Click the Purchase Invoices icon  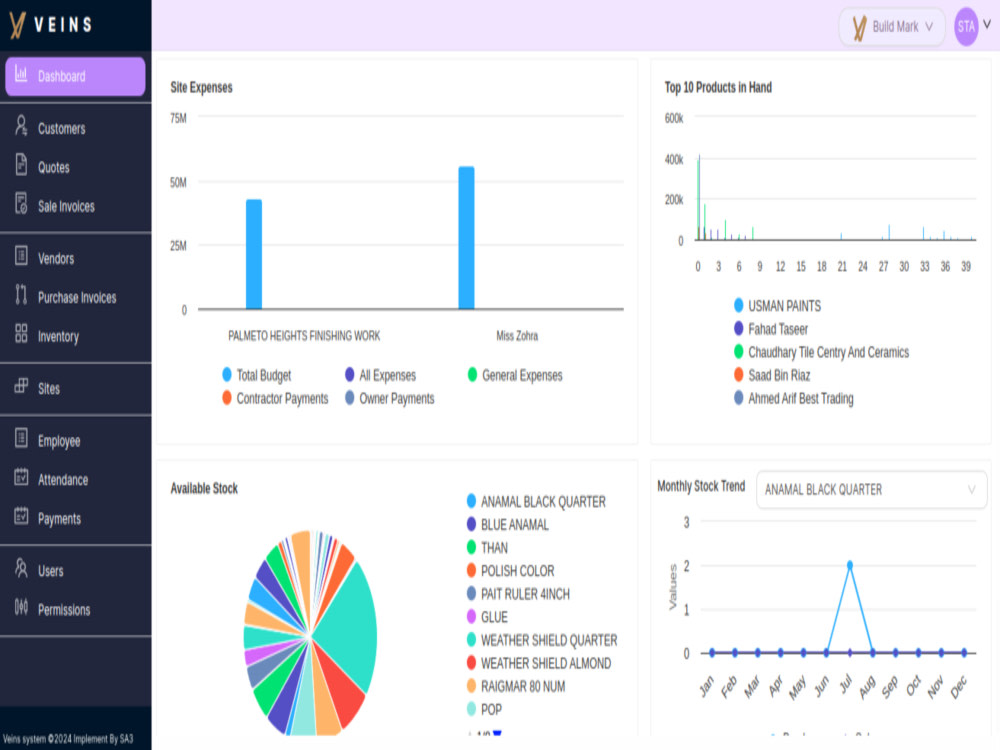[21, 295]
